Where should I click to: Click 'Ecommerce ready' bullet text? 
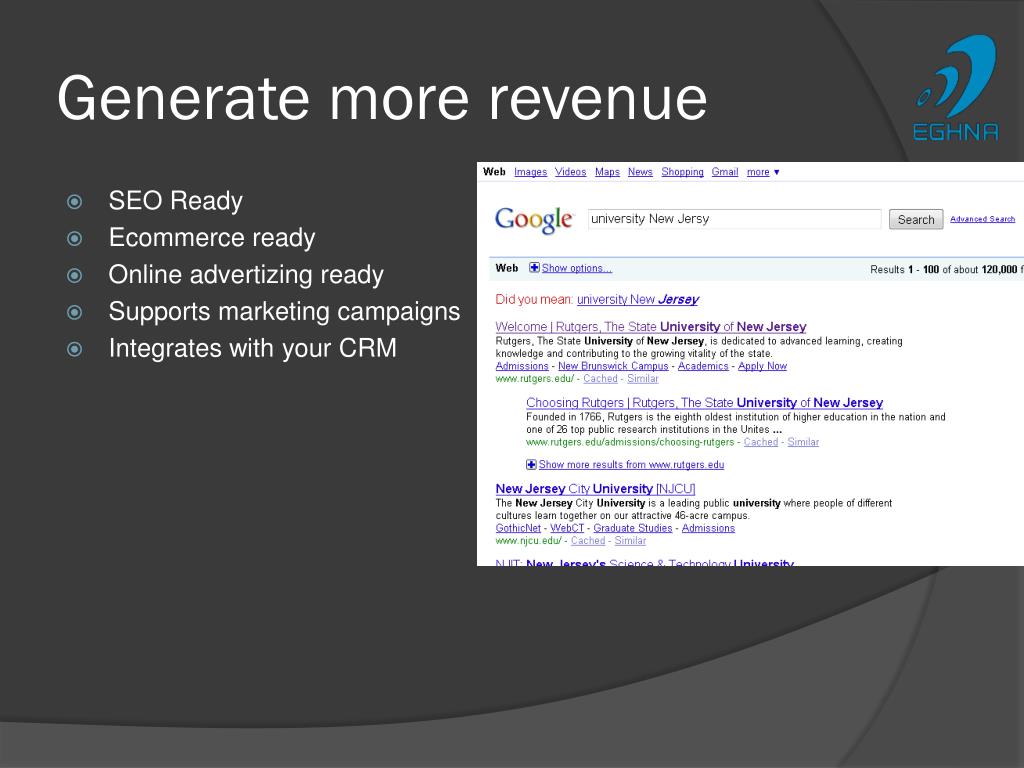pyautogui.click(x=212, y=238)
